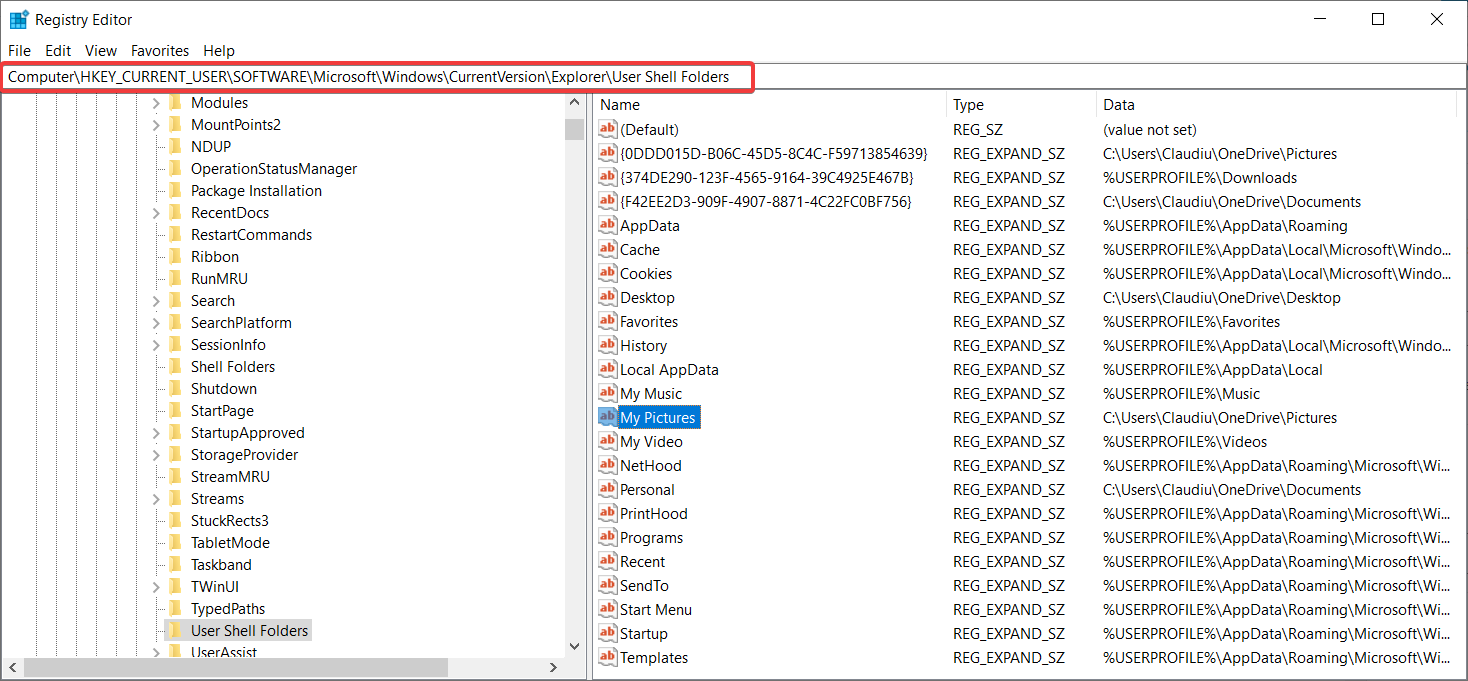Select the TypedPaths key
This screenshot has width=1468, height=681.
[228, 609]
